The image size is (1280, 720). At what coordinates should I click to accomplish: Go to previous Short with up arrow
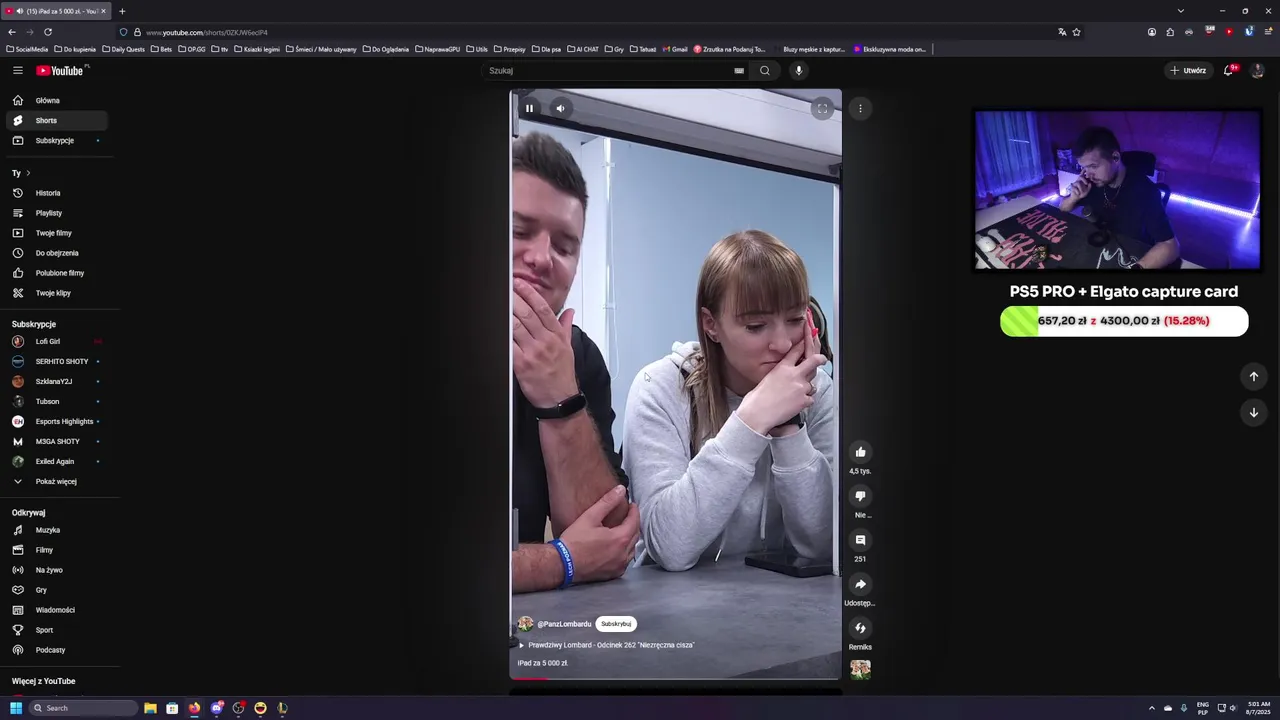(1253, 376)
